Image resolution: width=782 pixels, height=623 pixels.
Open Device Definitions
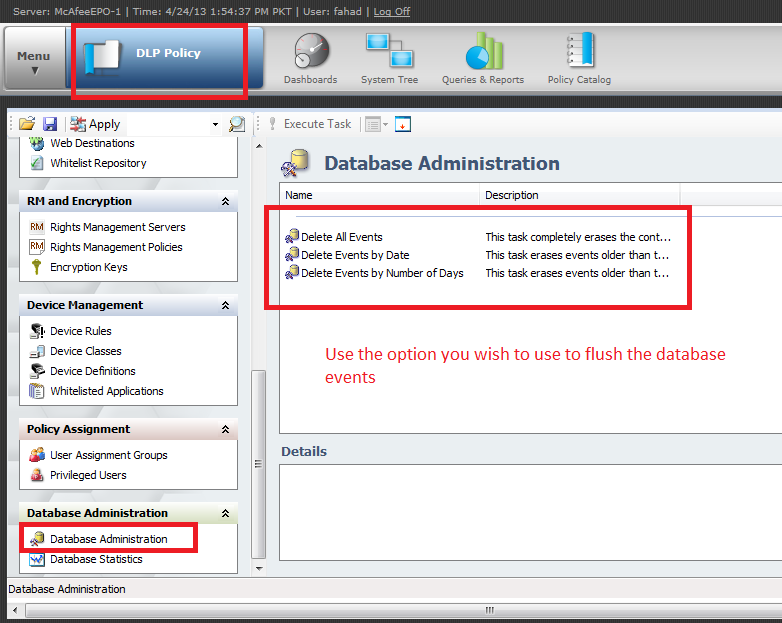tap(93, 371)
